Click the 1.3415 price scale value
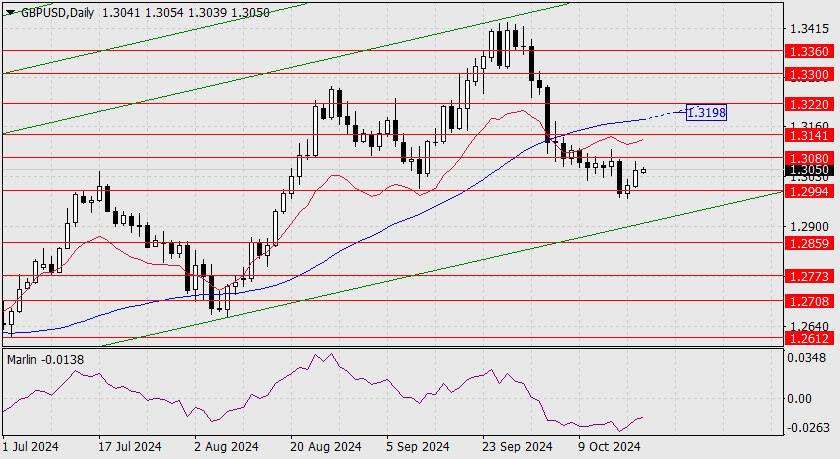840x459 pixels. coord(809,28)
